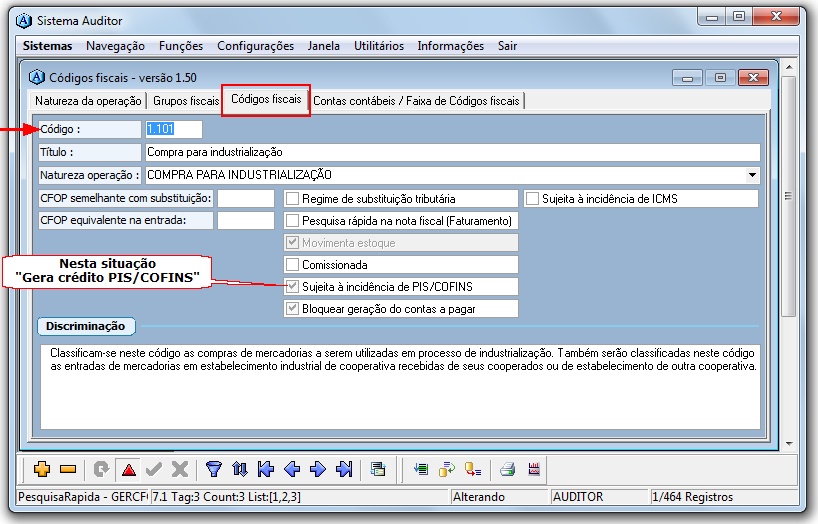Click the Alterando status bar text
The image size is (818, 524).
479,497
